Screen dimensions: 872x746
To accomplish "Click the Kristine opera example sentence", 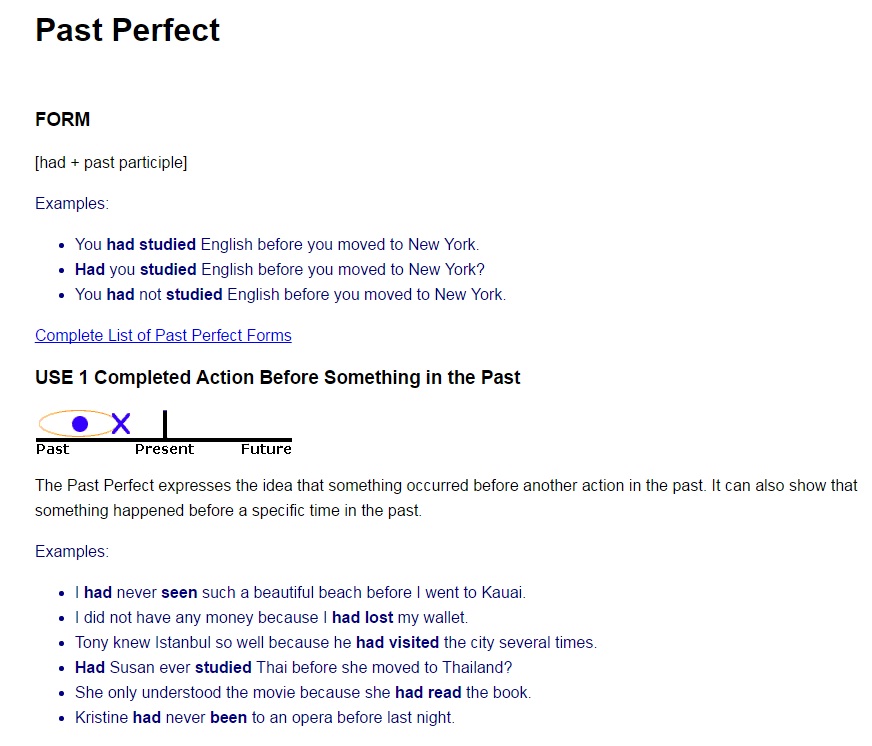I will (264, 717).
